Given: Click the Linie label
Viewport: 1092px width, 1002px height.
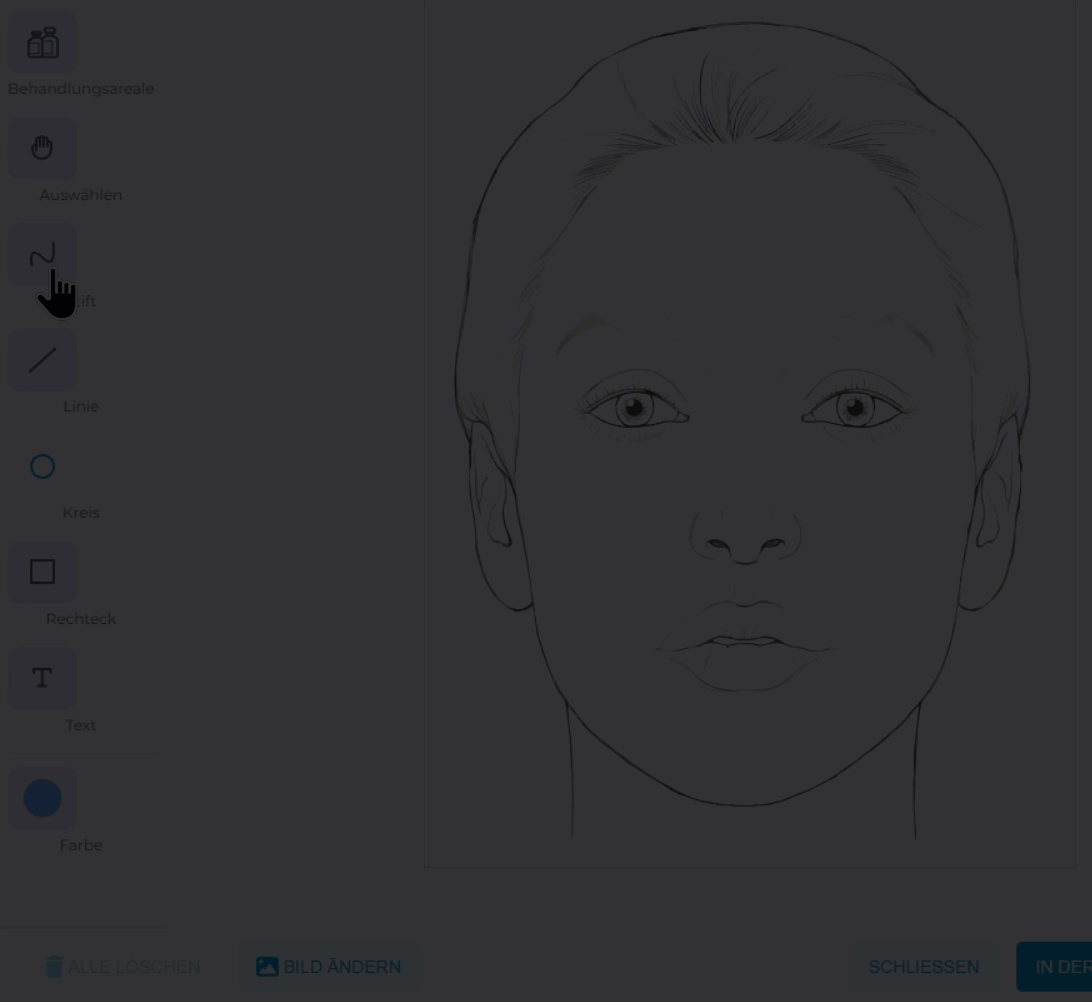Looking at the screenshot, I should pos(81,406).
